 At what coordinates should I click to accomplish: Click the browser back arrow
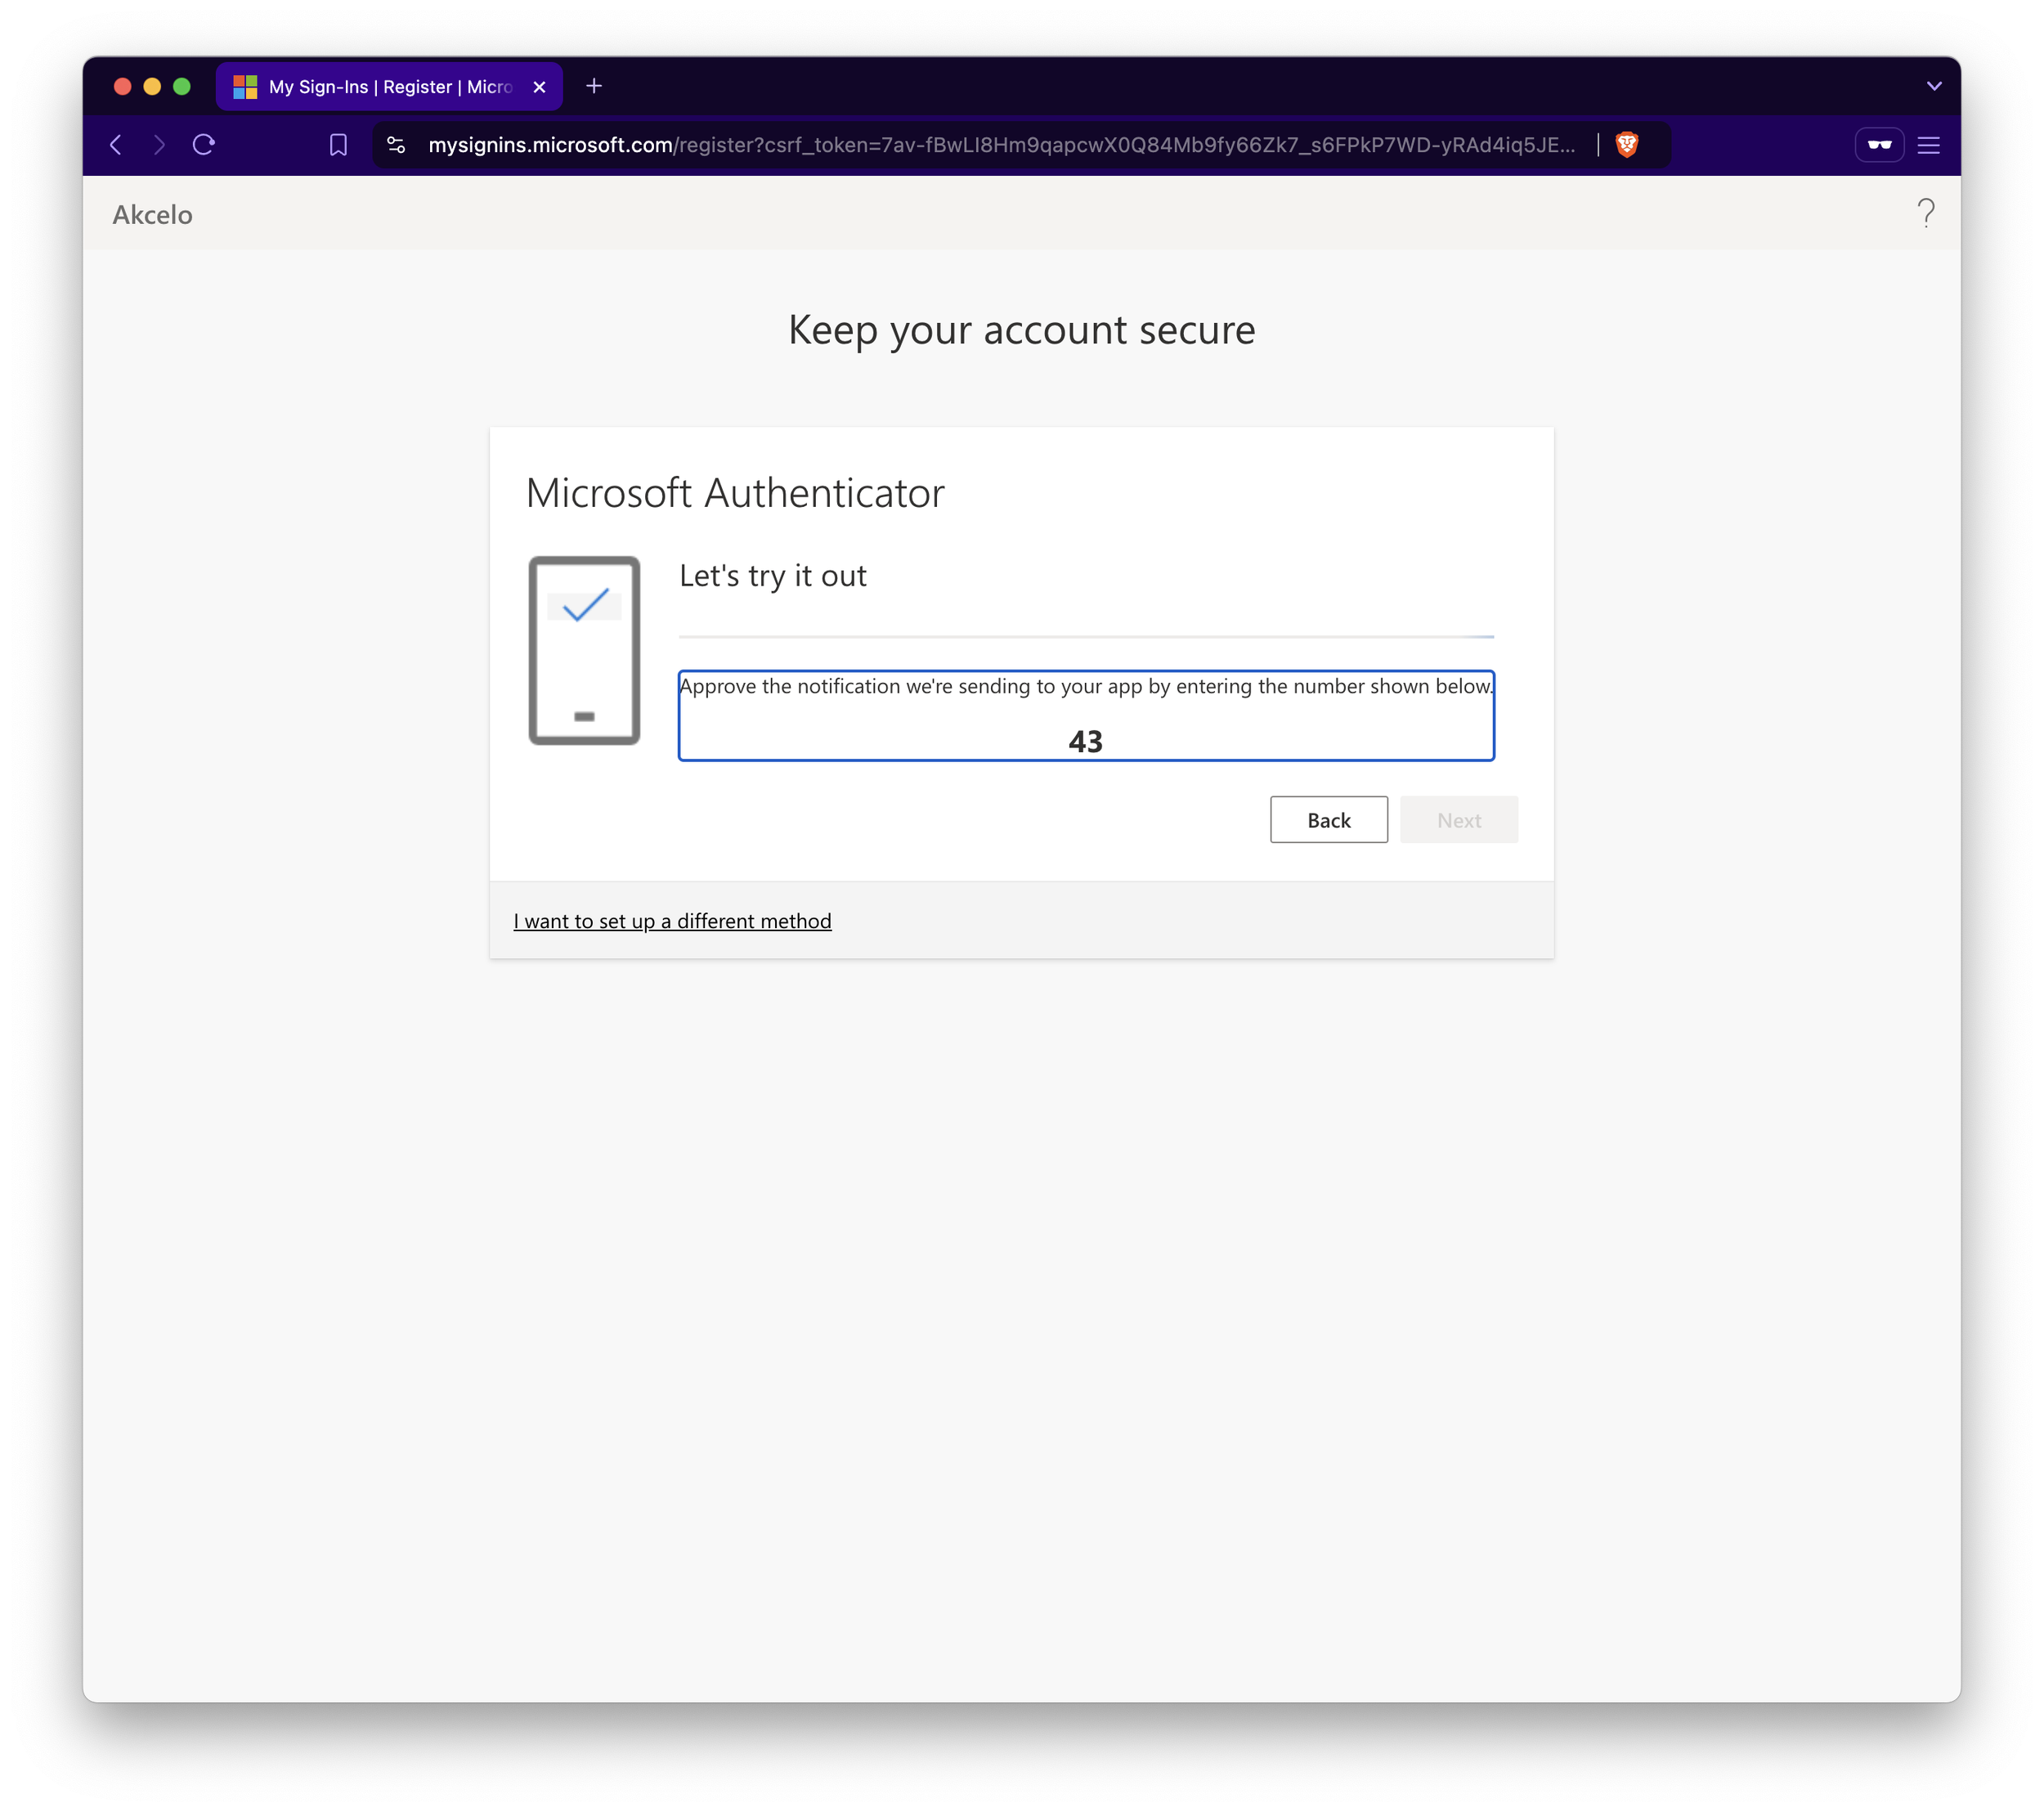pos(116,145)
